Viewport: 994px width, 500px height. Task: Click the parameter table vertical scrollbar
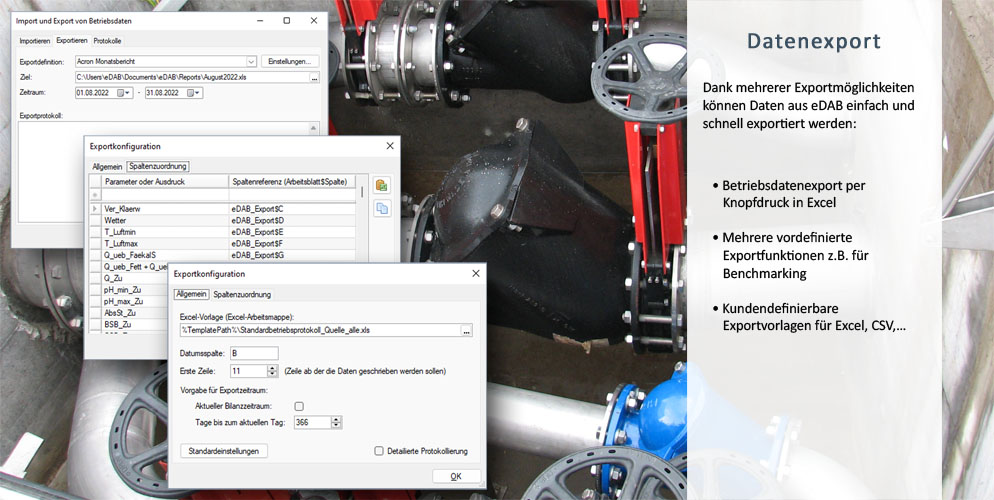point(362,191)
